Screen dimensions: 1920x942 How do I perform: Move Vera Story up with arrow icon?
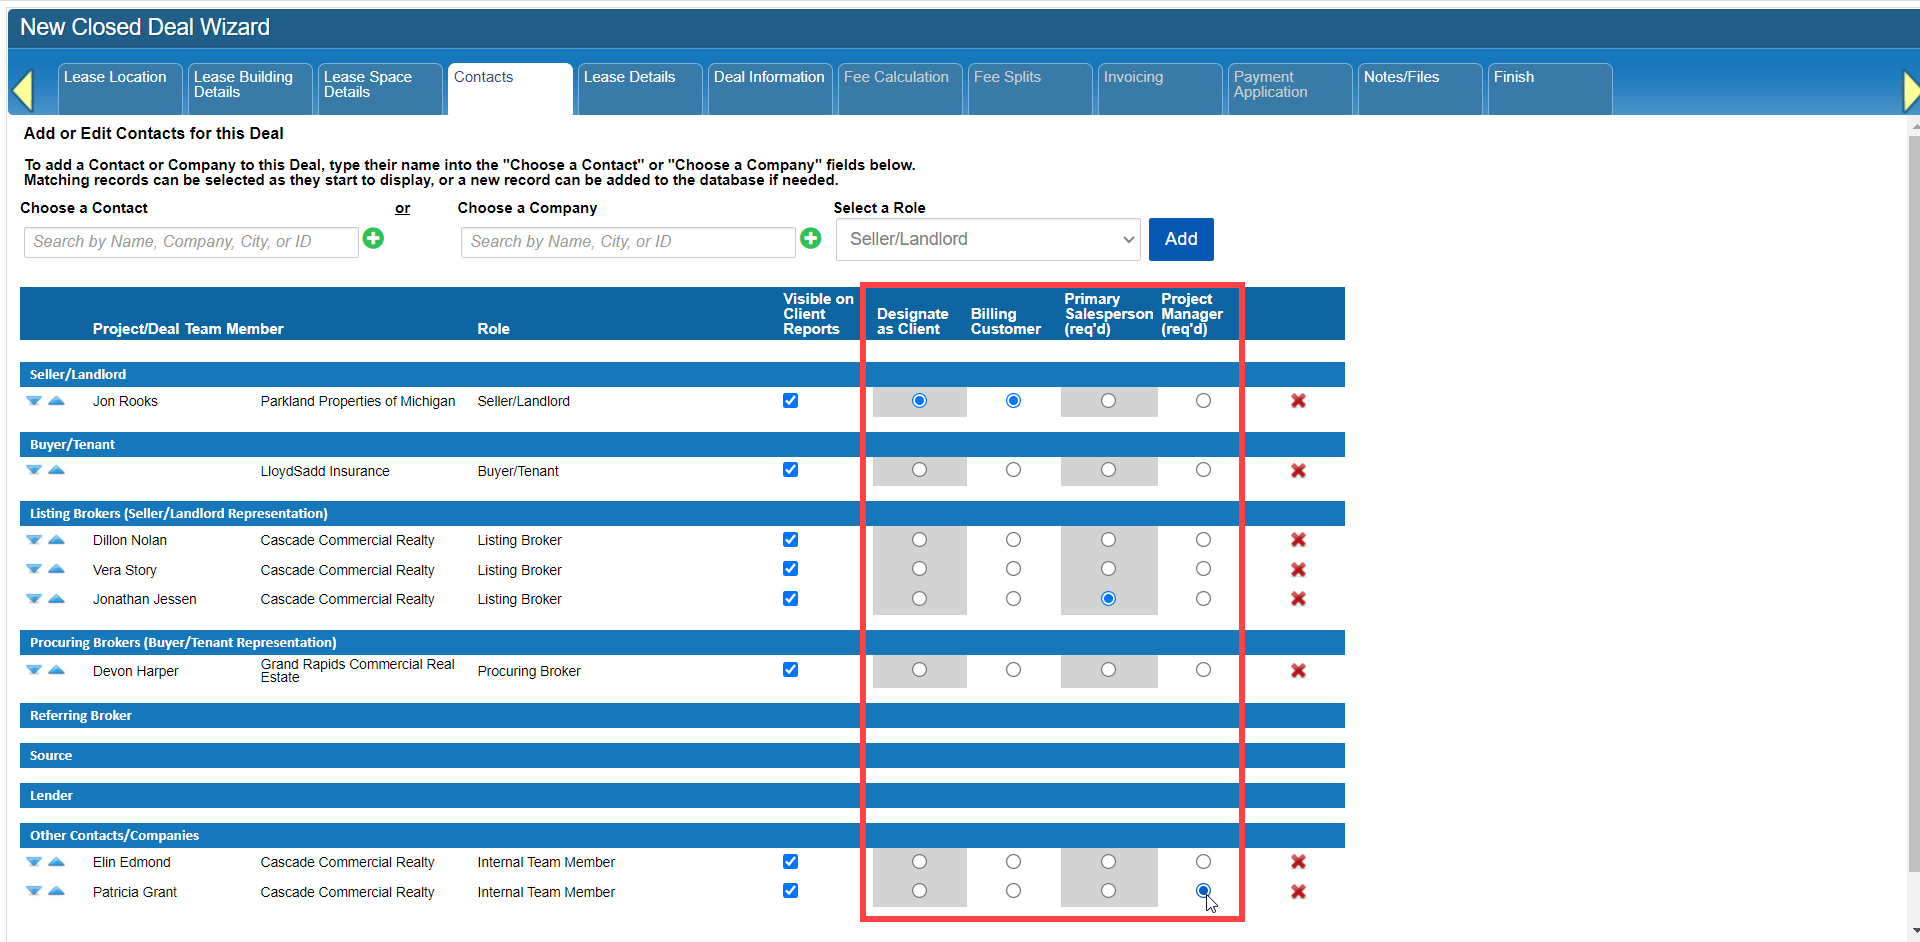(x=57, y=569)
